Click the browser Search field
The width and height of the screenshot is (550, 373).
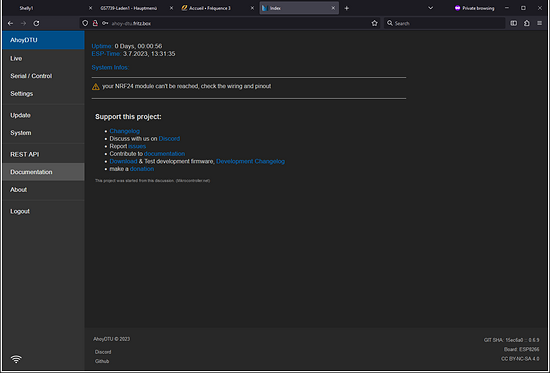point(444,23)
